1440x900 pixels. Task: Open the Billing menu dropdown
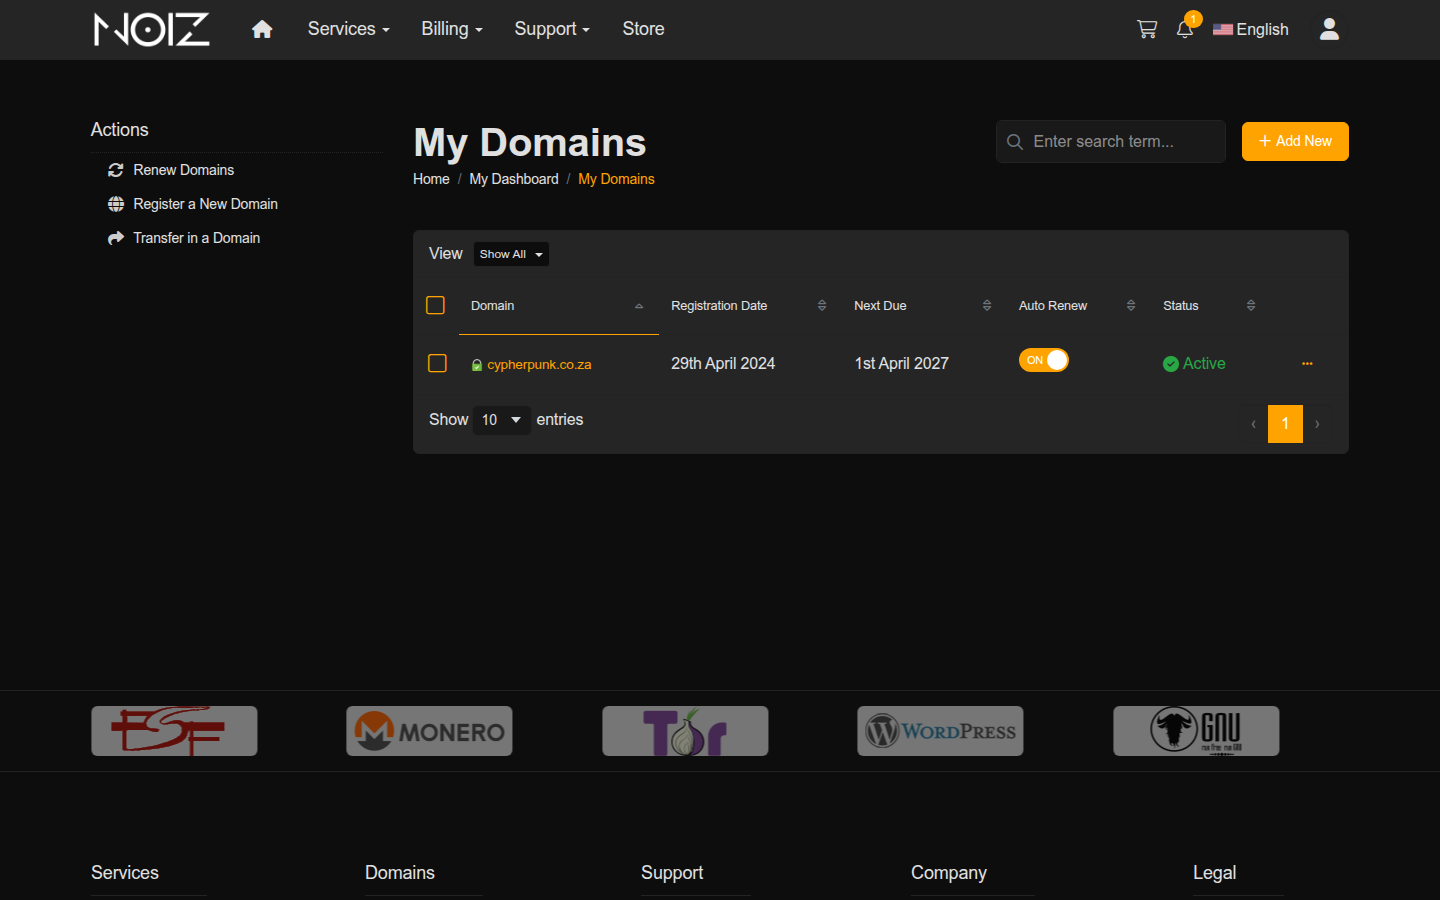[x=452, y=29]
